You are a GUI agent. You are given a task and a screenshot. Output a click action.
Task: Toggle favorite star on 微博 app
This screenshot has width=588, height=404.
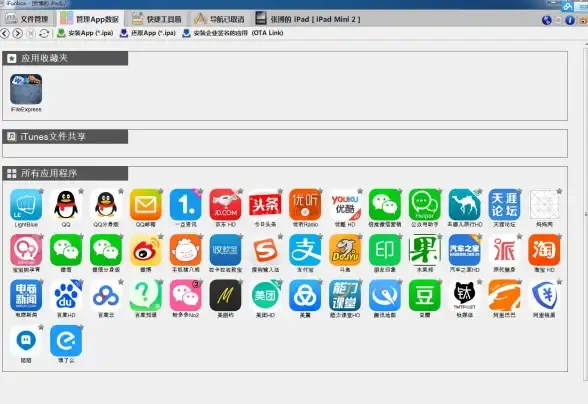coord(161,236)
